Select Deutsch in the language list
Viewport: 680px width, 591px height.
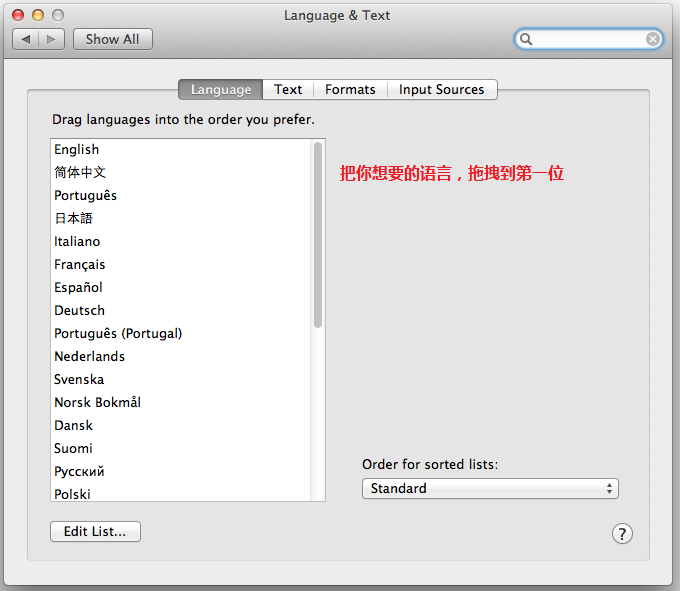tap(79, 310)
